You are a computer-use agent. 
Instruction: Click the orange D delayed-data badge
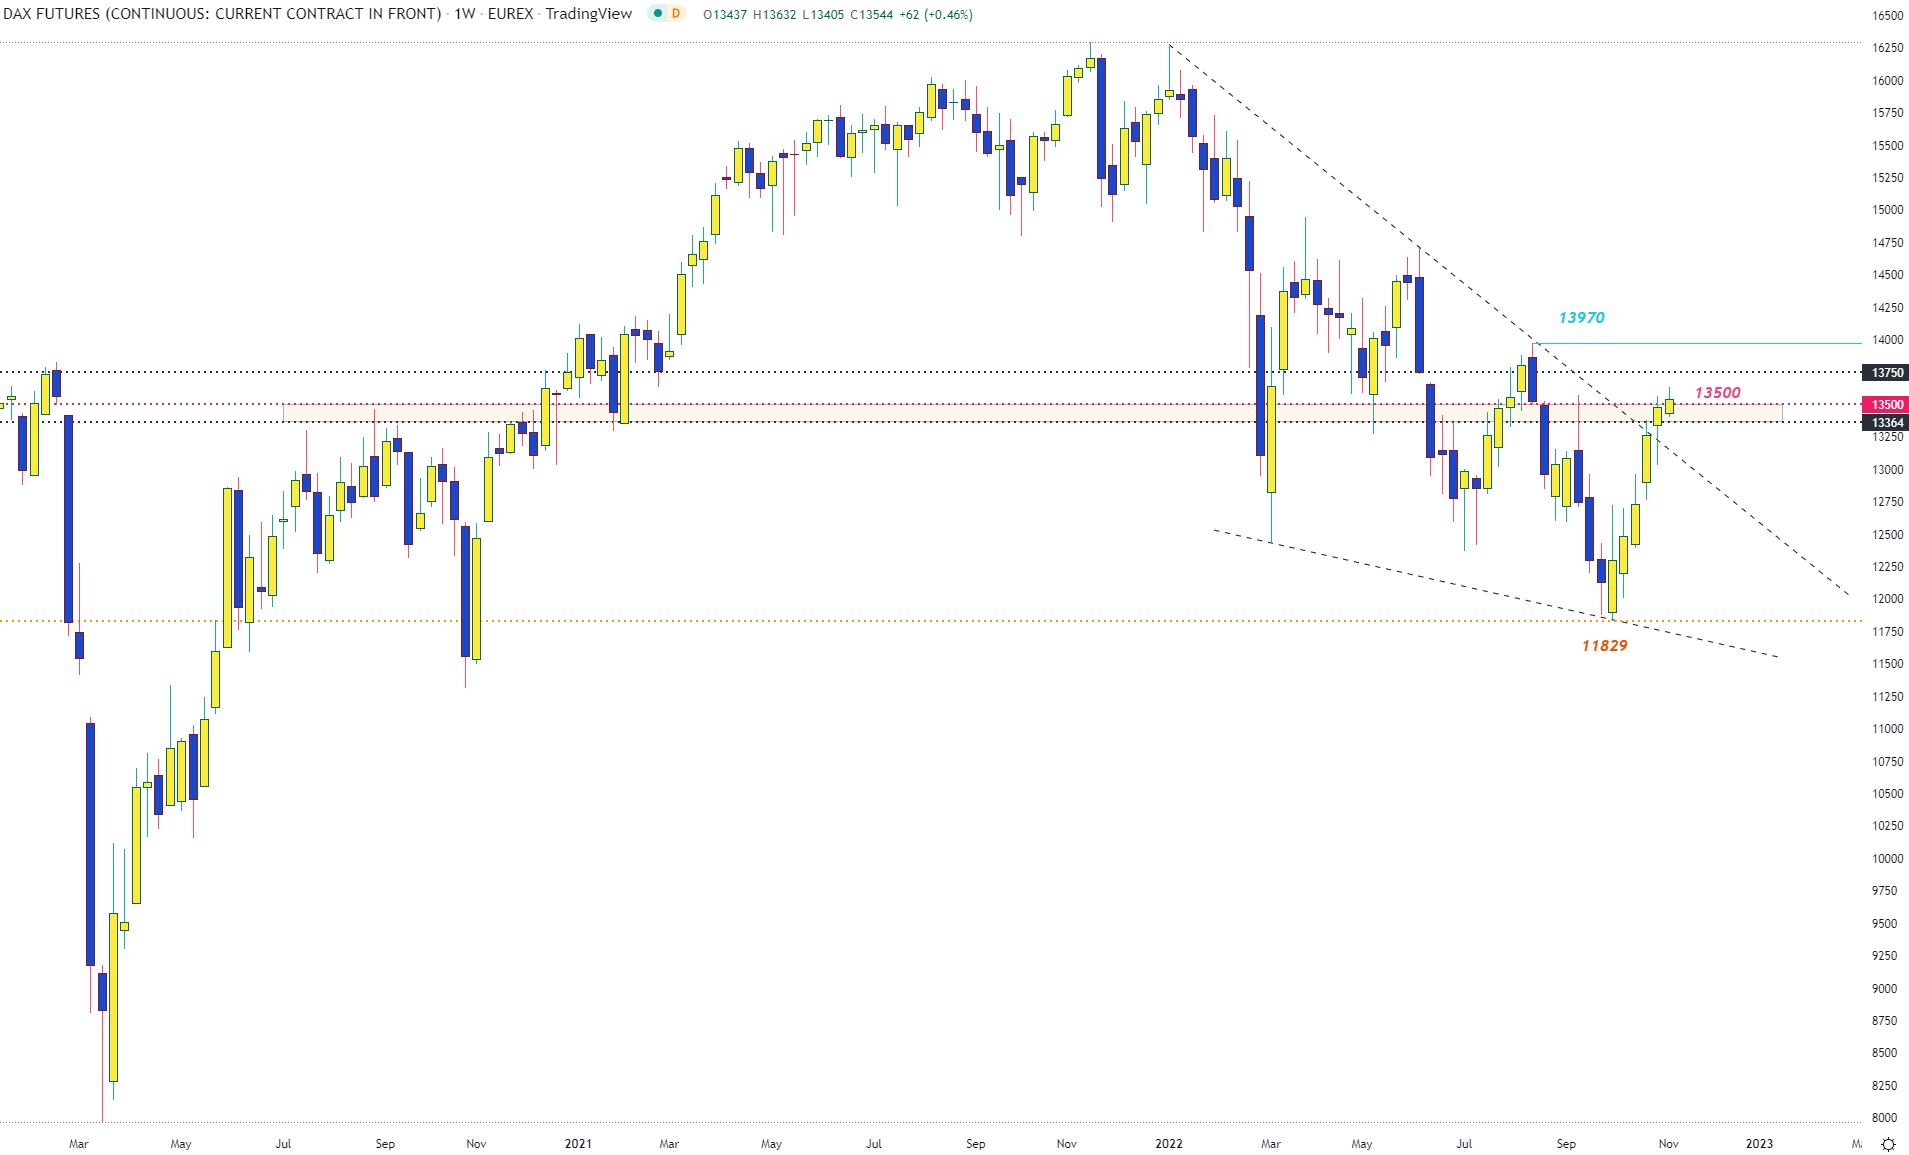pos(676,14)
